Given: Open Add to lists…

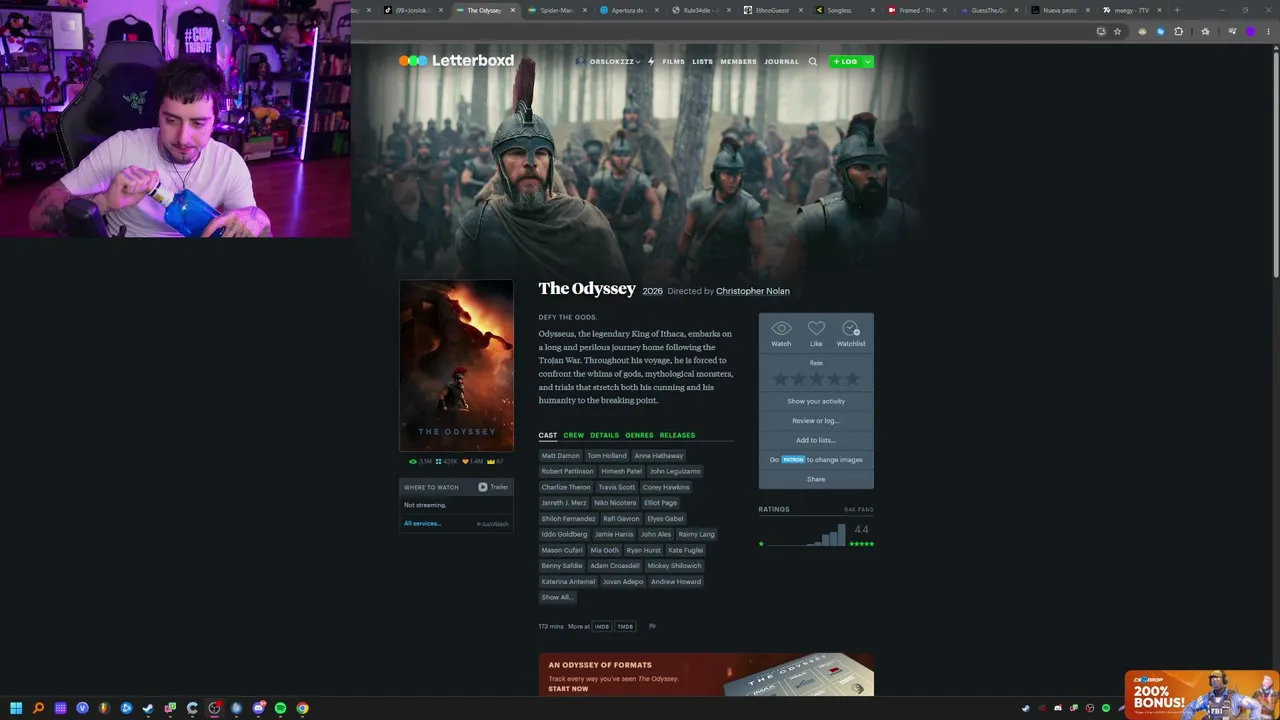Looking at the screenshot, I should click(816, 440).
